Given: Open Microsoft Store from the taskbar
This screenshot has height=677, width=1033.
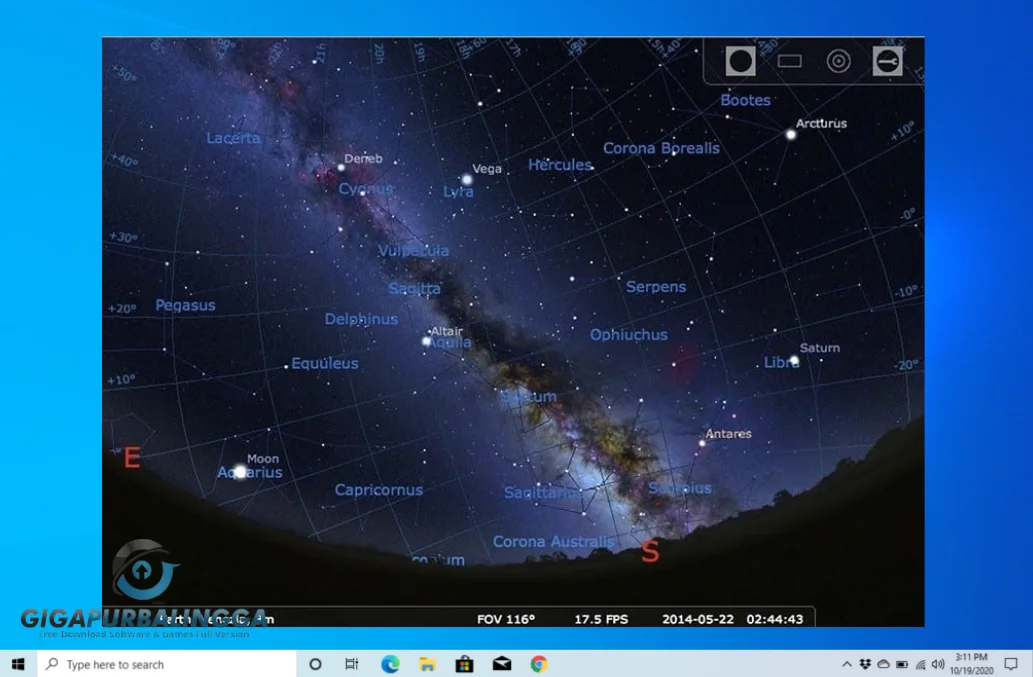Looking at the screenshot, I should point(463,663).
